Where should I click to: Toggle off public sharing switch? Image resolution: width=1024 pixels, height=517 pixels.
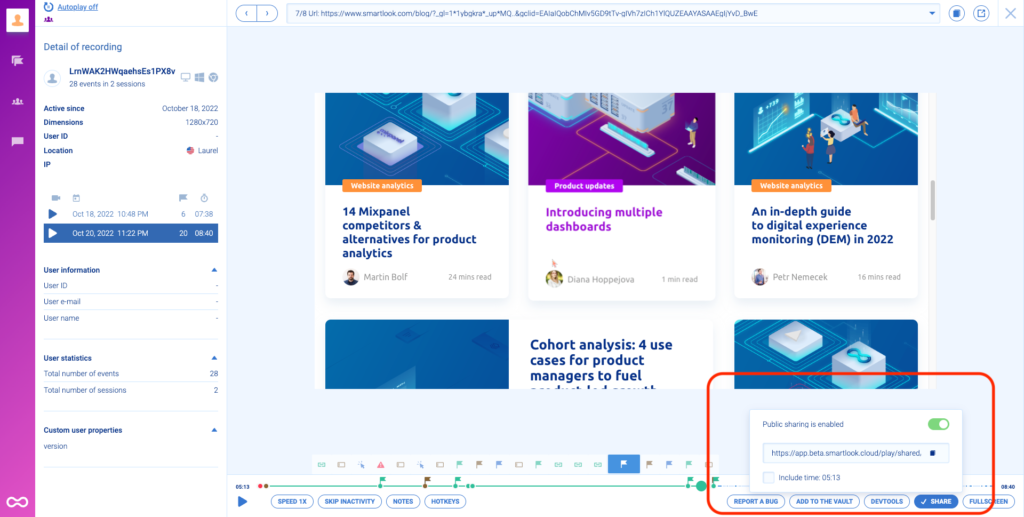(938, 424)
